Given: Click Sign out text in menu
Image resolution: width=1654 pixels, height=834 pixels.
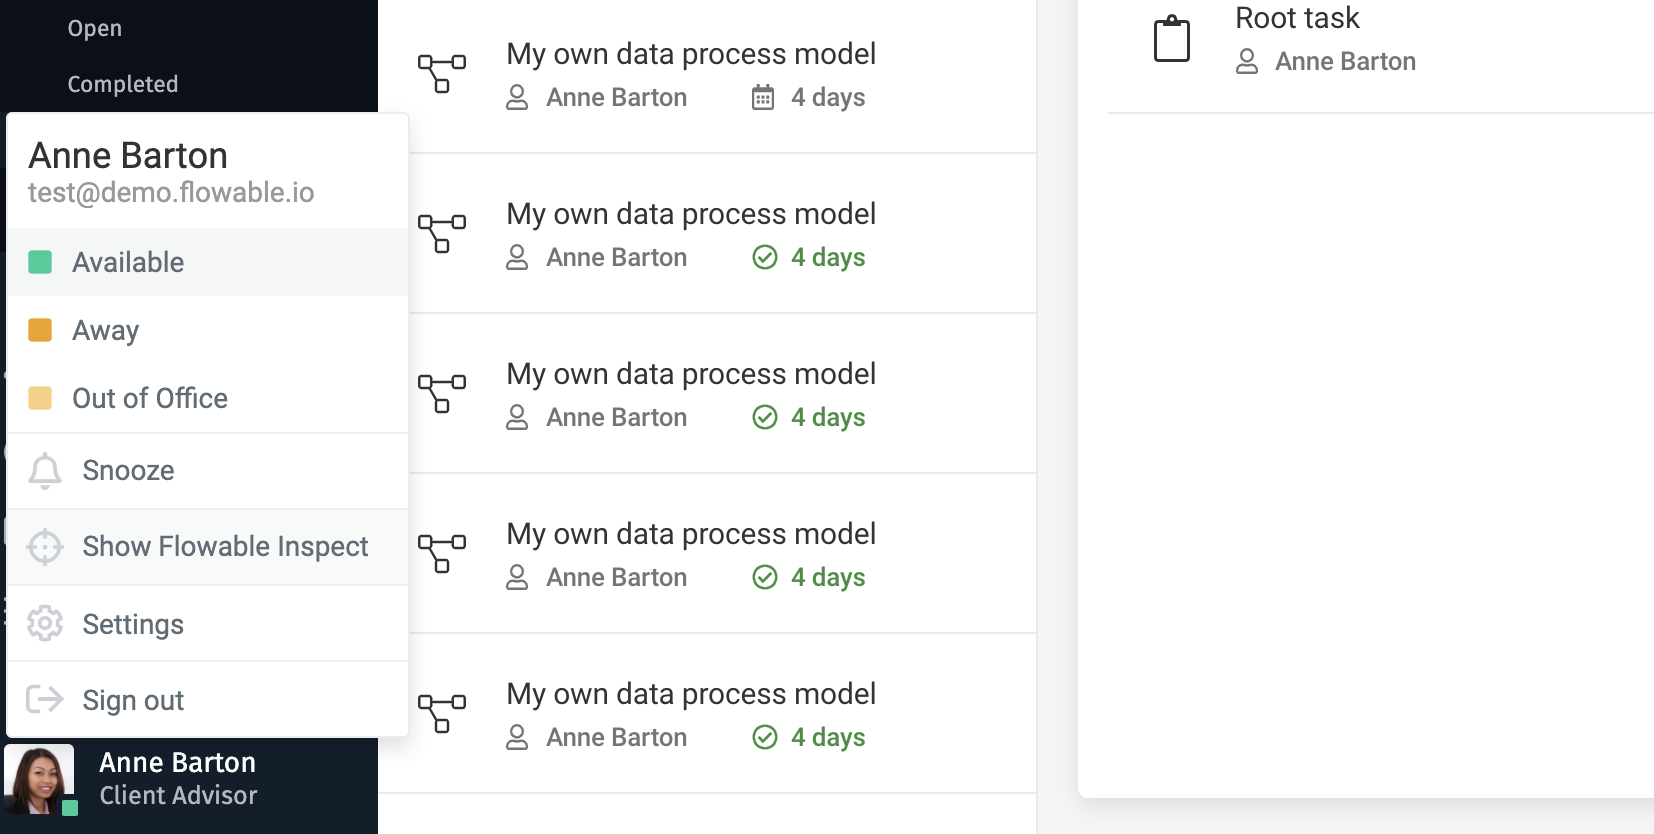Looking at the screenshot, I should click(x=133, y=701).
